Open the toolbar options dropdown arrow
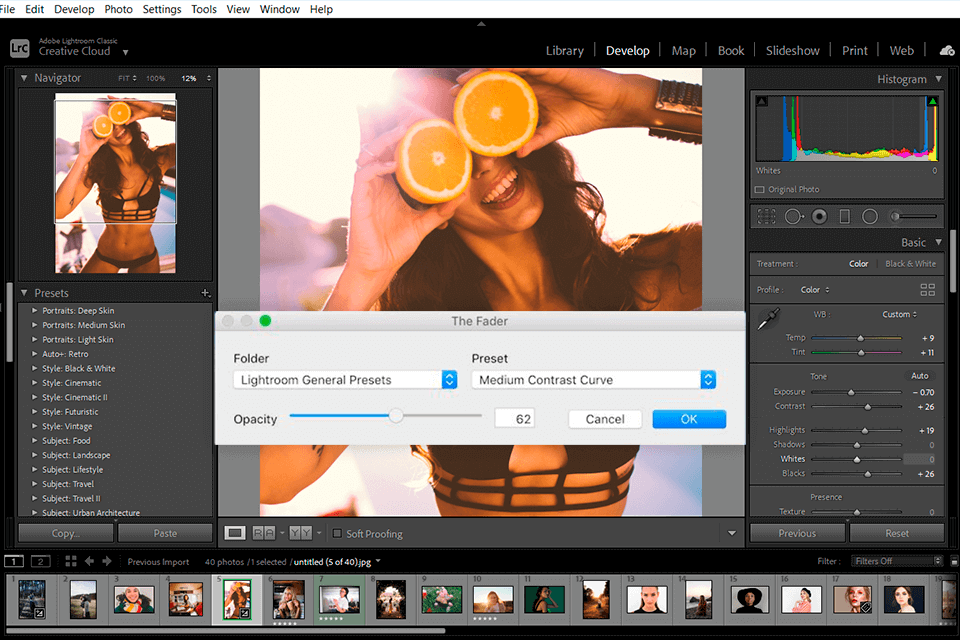Image resolution: width=960 pixels, height=640 pixels. [x=732, y=533]
